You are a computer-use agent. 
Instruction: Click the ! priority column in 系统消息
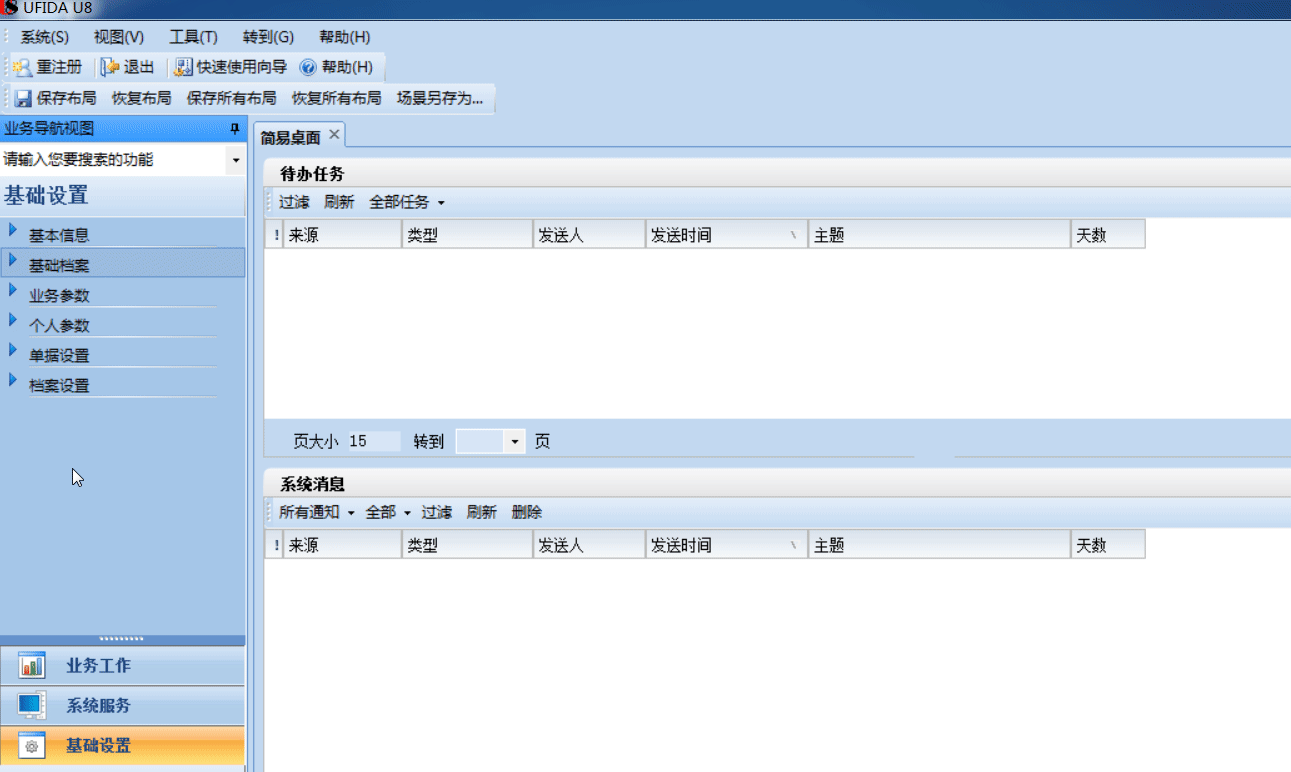[x=274, y=545]
